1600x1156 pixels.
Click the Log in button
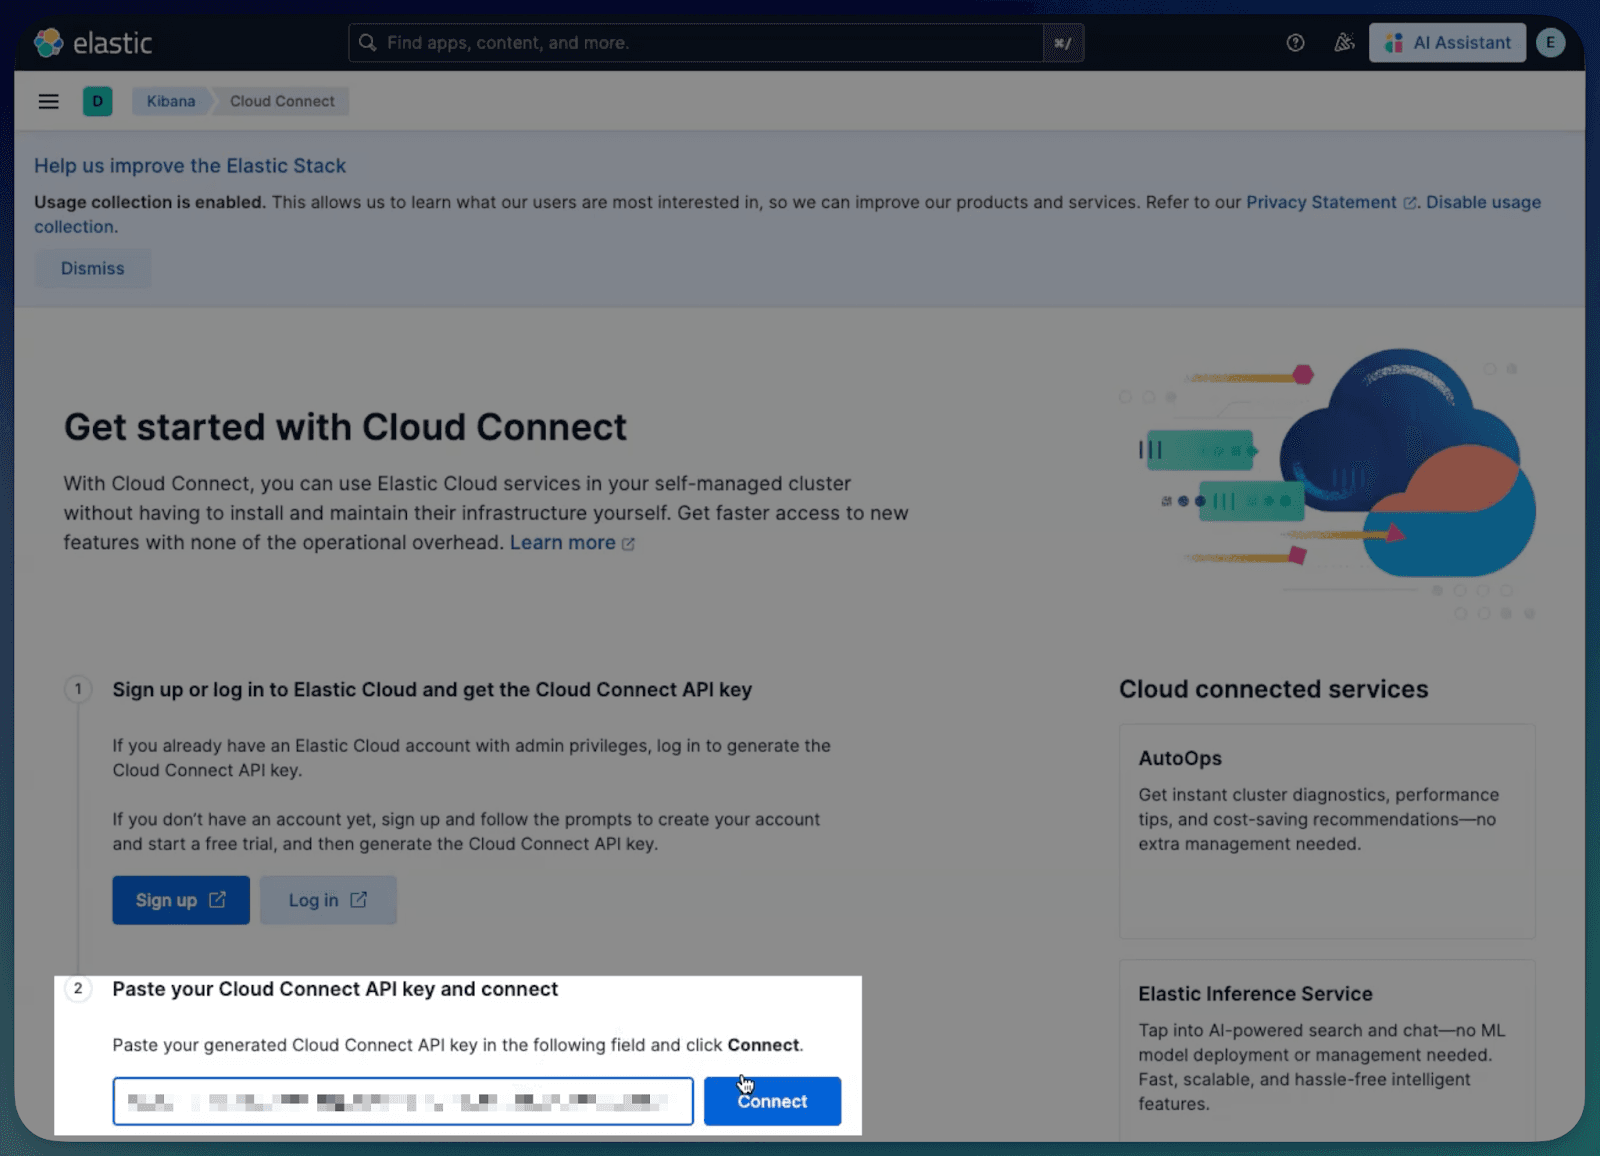pyautogui.click(x=327, y=899)
